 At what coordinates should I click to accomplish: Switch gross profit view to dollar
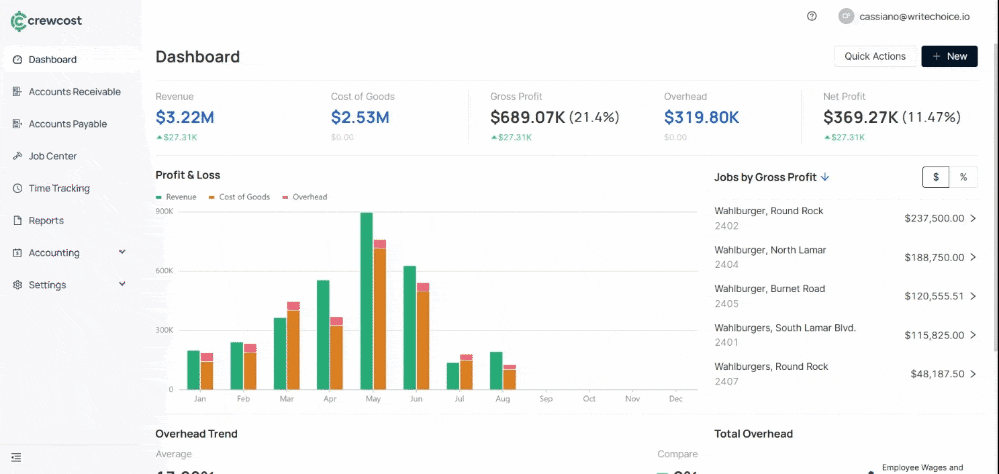(935, 177)
